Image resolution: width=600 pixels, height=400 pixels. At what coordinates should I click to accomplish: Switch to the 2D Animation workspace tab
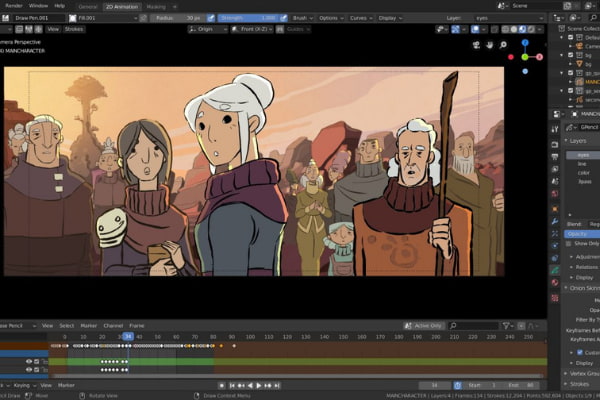click(123, 6)
